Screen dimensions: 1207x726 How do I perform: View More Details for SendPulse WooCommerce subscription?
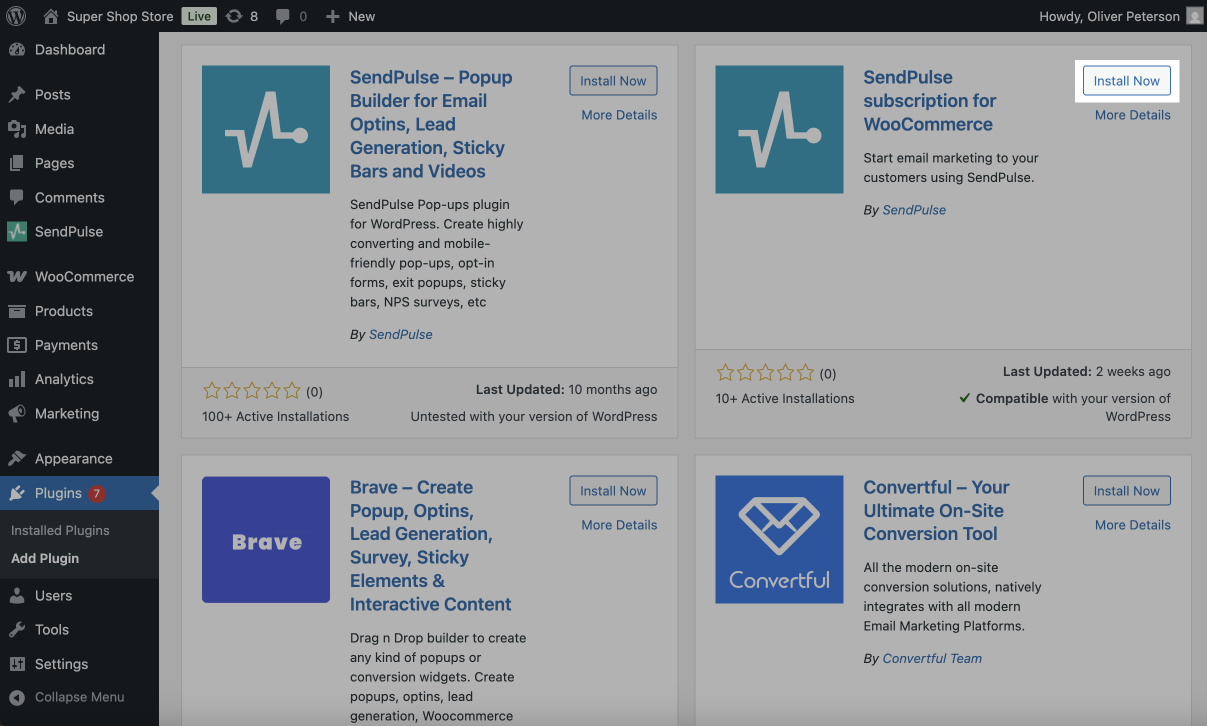pyautogui.click(x=1133, y=115)
